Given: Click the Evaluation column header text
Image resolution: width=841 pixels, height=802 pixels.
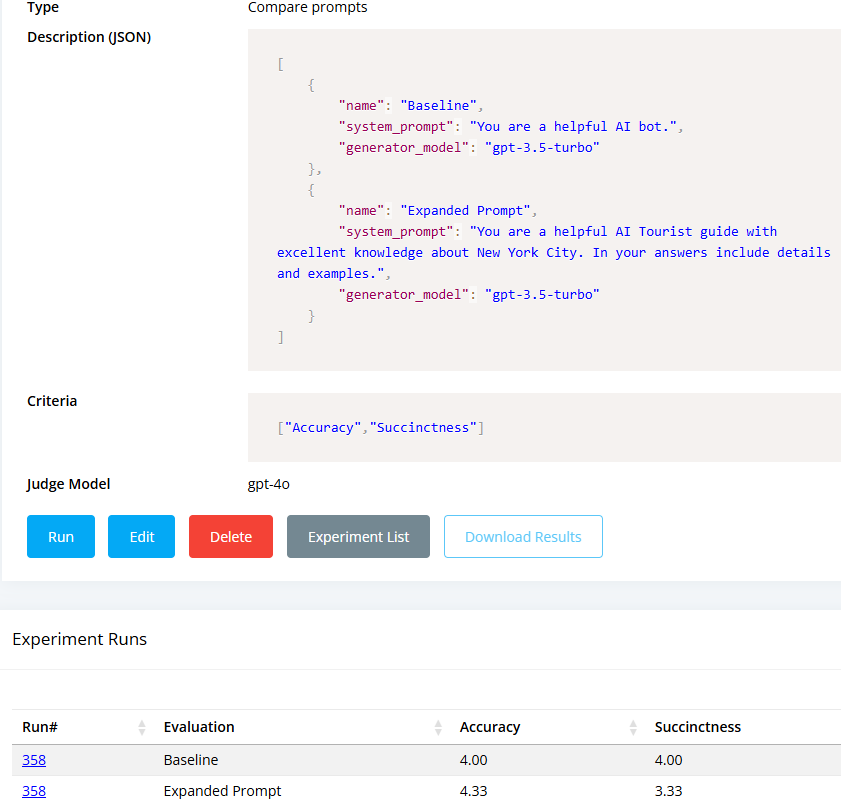Looking at the screenshot, I should coord(199,727).
